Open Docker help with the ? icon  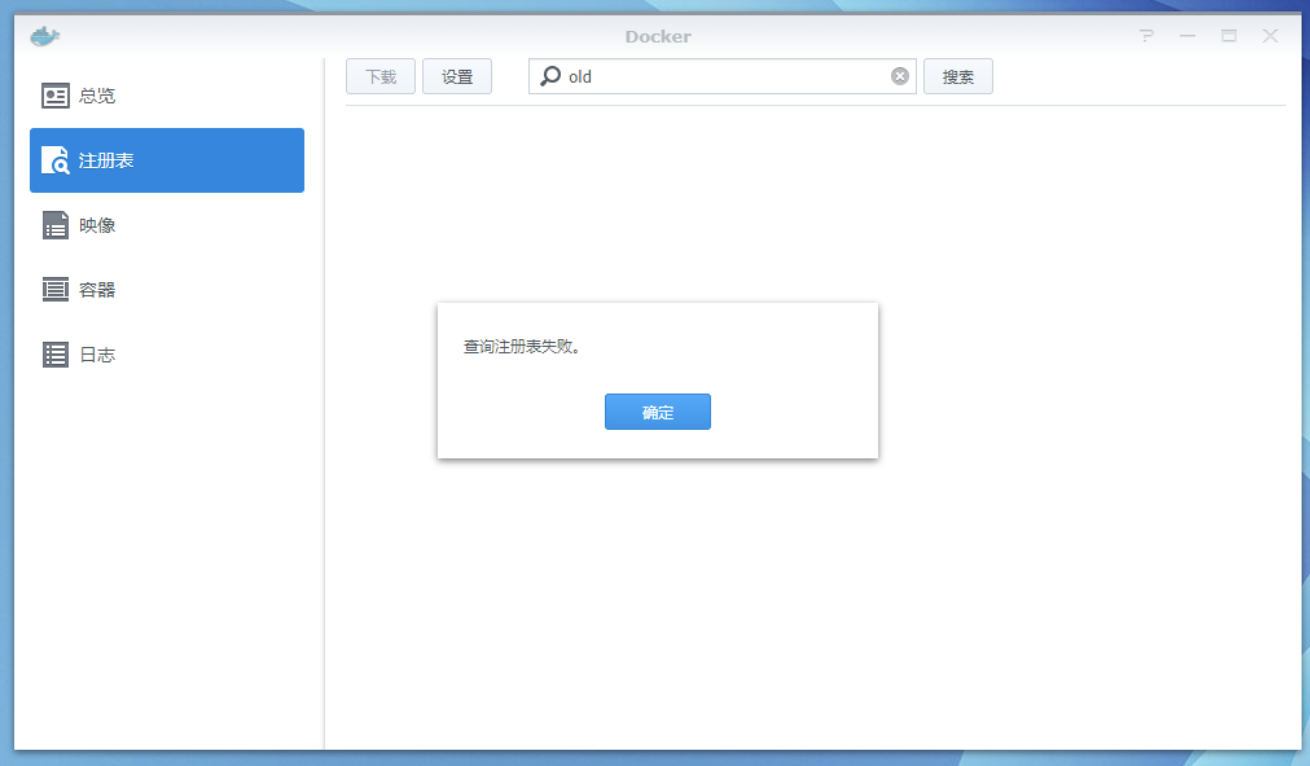(1144, 35)
